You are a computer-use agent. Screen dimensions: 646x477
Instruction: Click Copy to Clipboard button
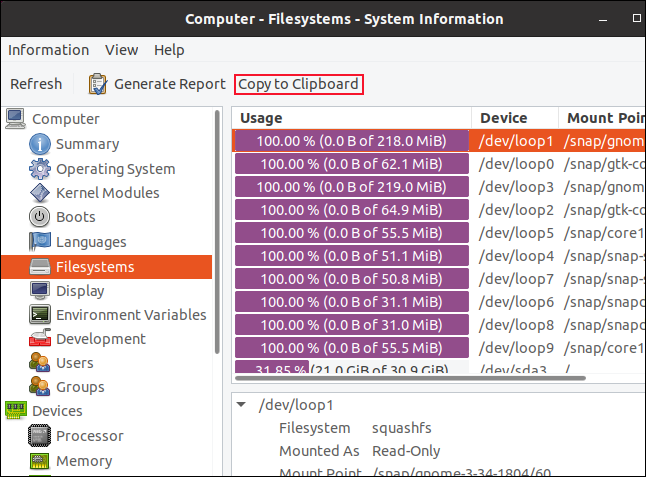[298, 84]
